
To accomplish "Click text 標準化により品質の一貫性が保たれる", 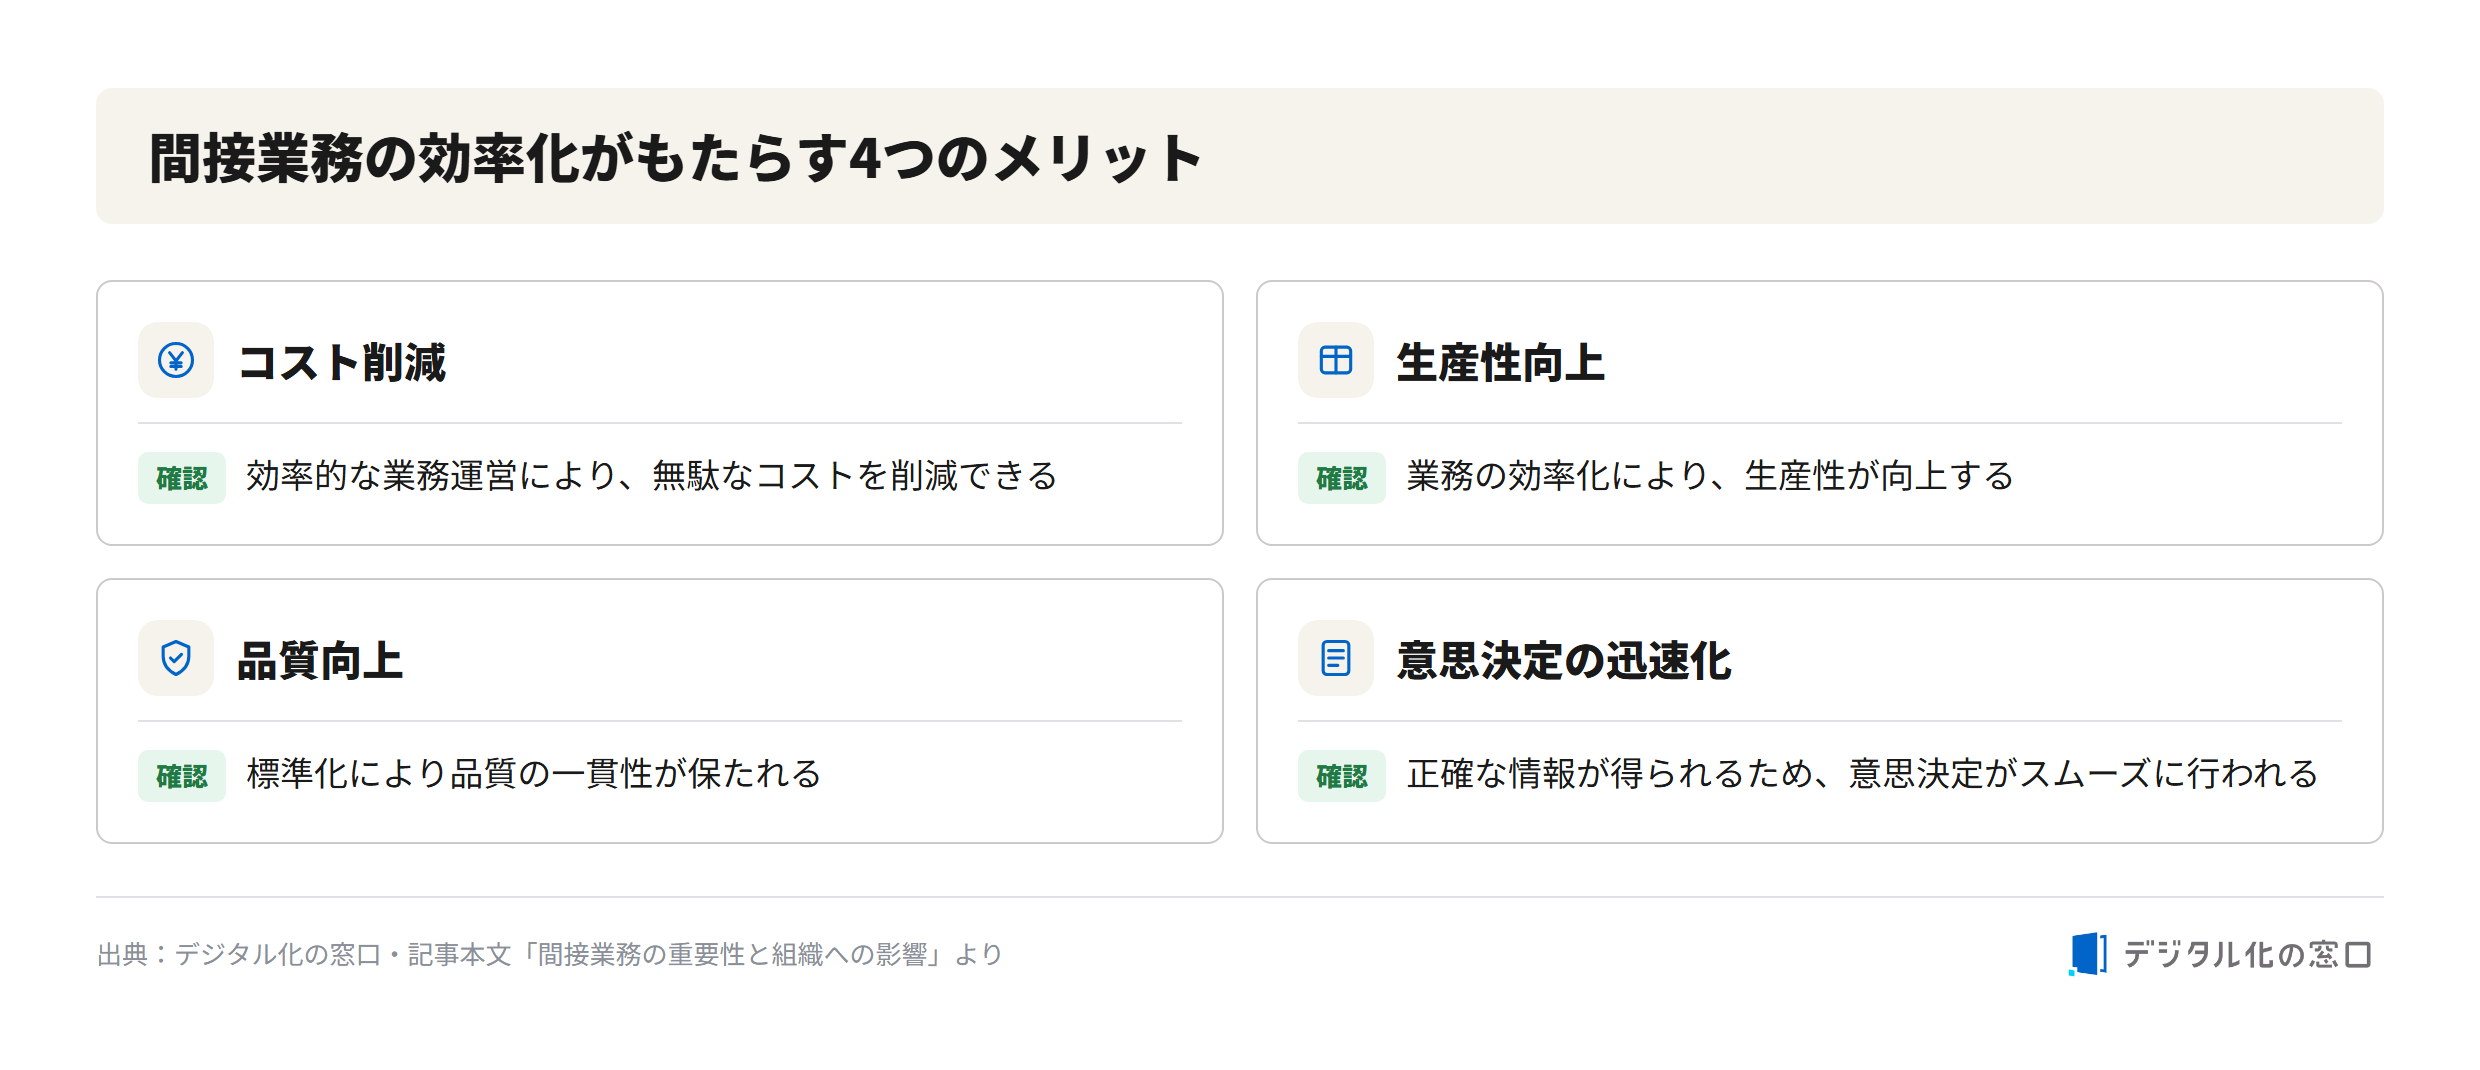I will 534,774.
